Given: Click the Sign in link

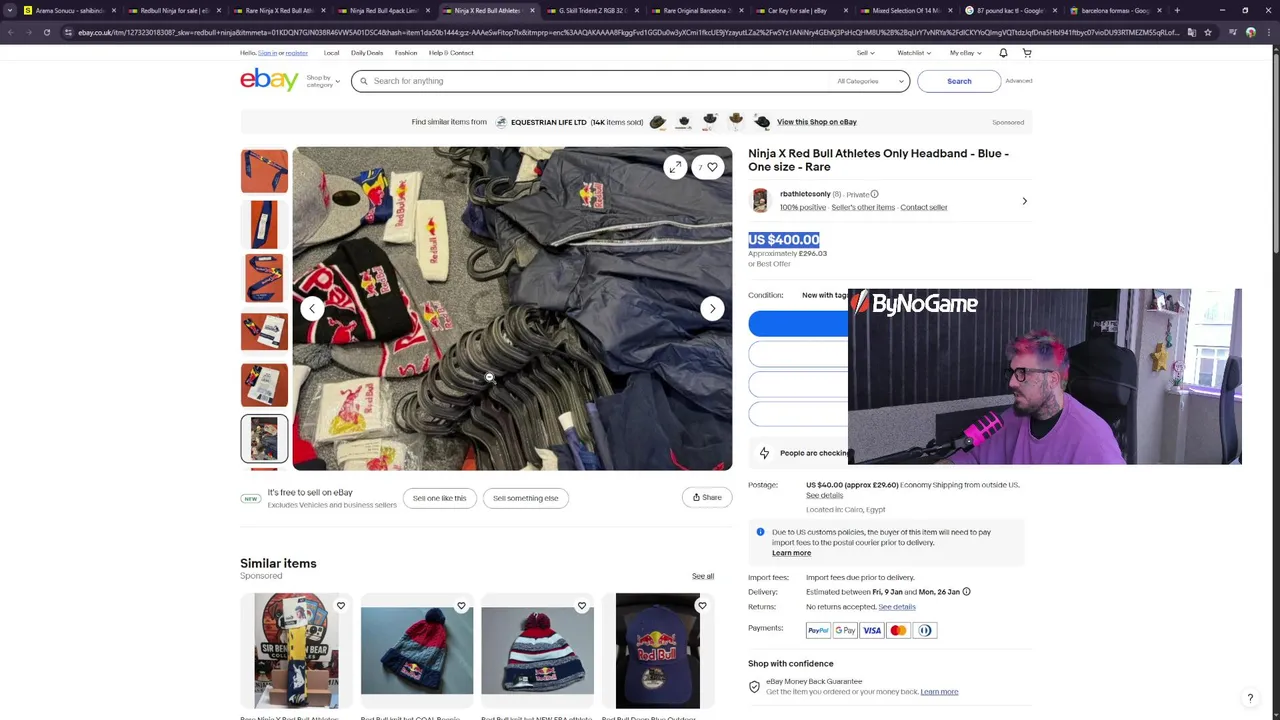Looking at the screenshot, I should point(267,53).
